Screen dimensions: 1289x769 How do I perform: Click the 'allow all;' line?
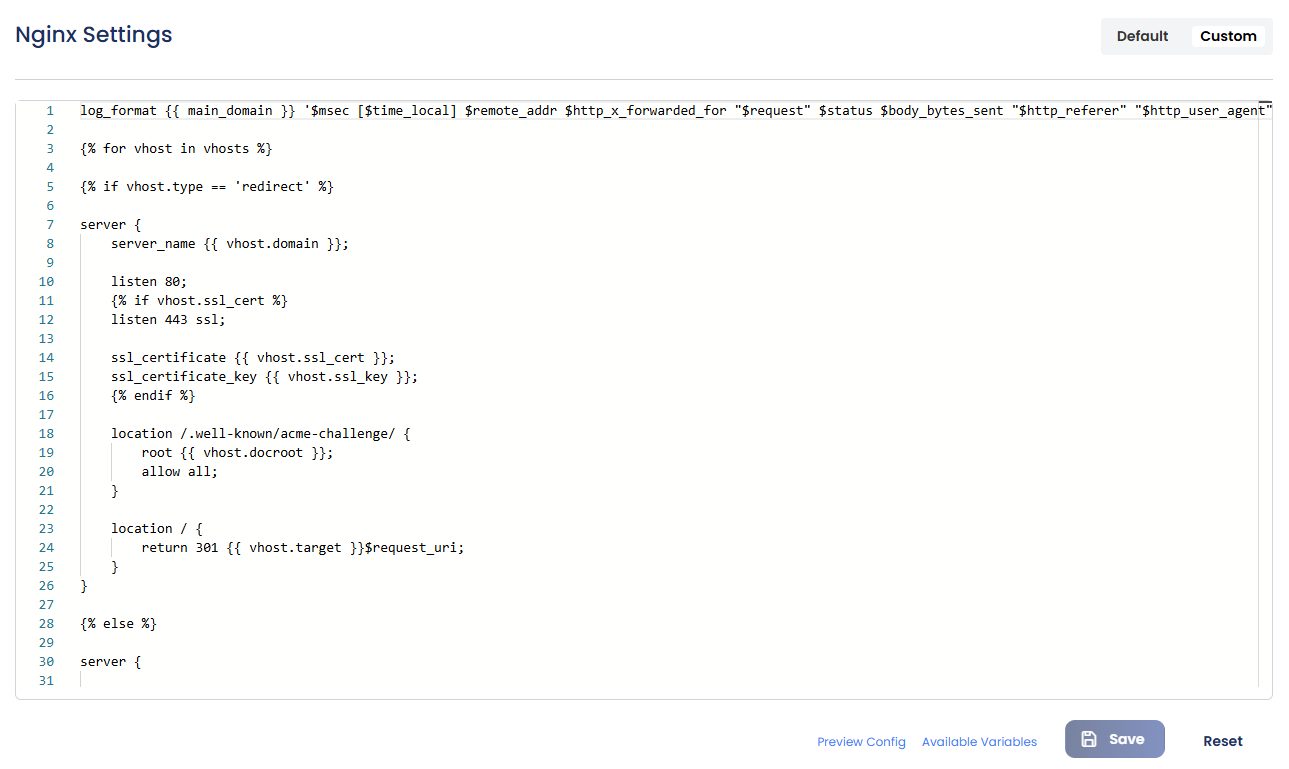179,471
